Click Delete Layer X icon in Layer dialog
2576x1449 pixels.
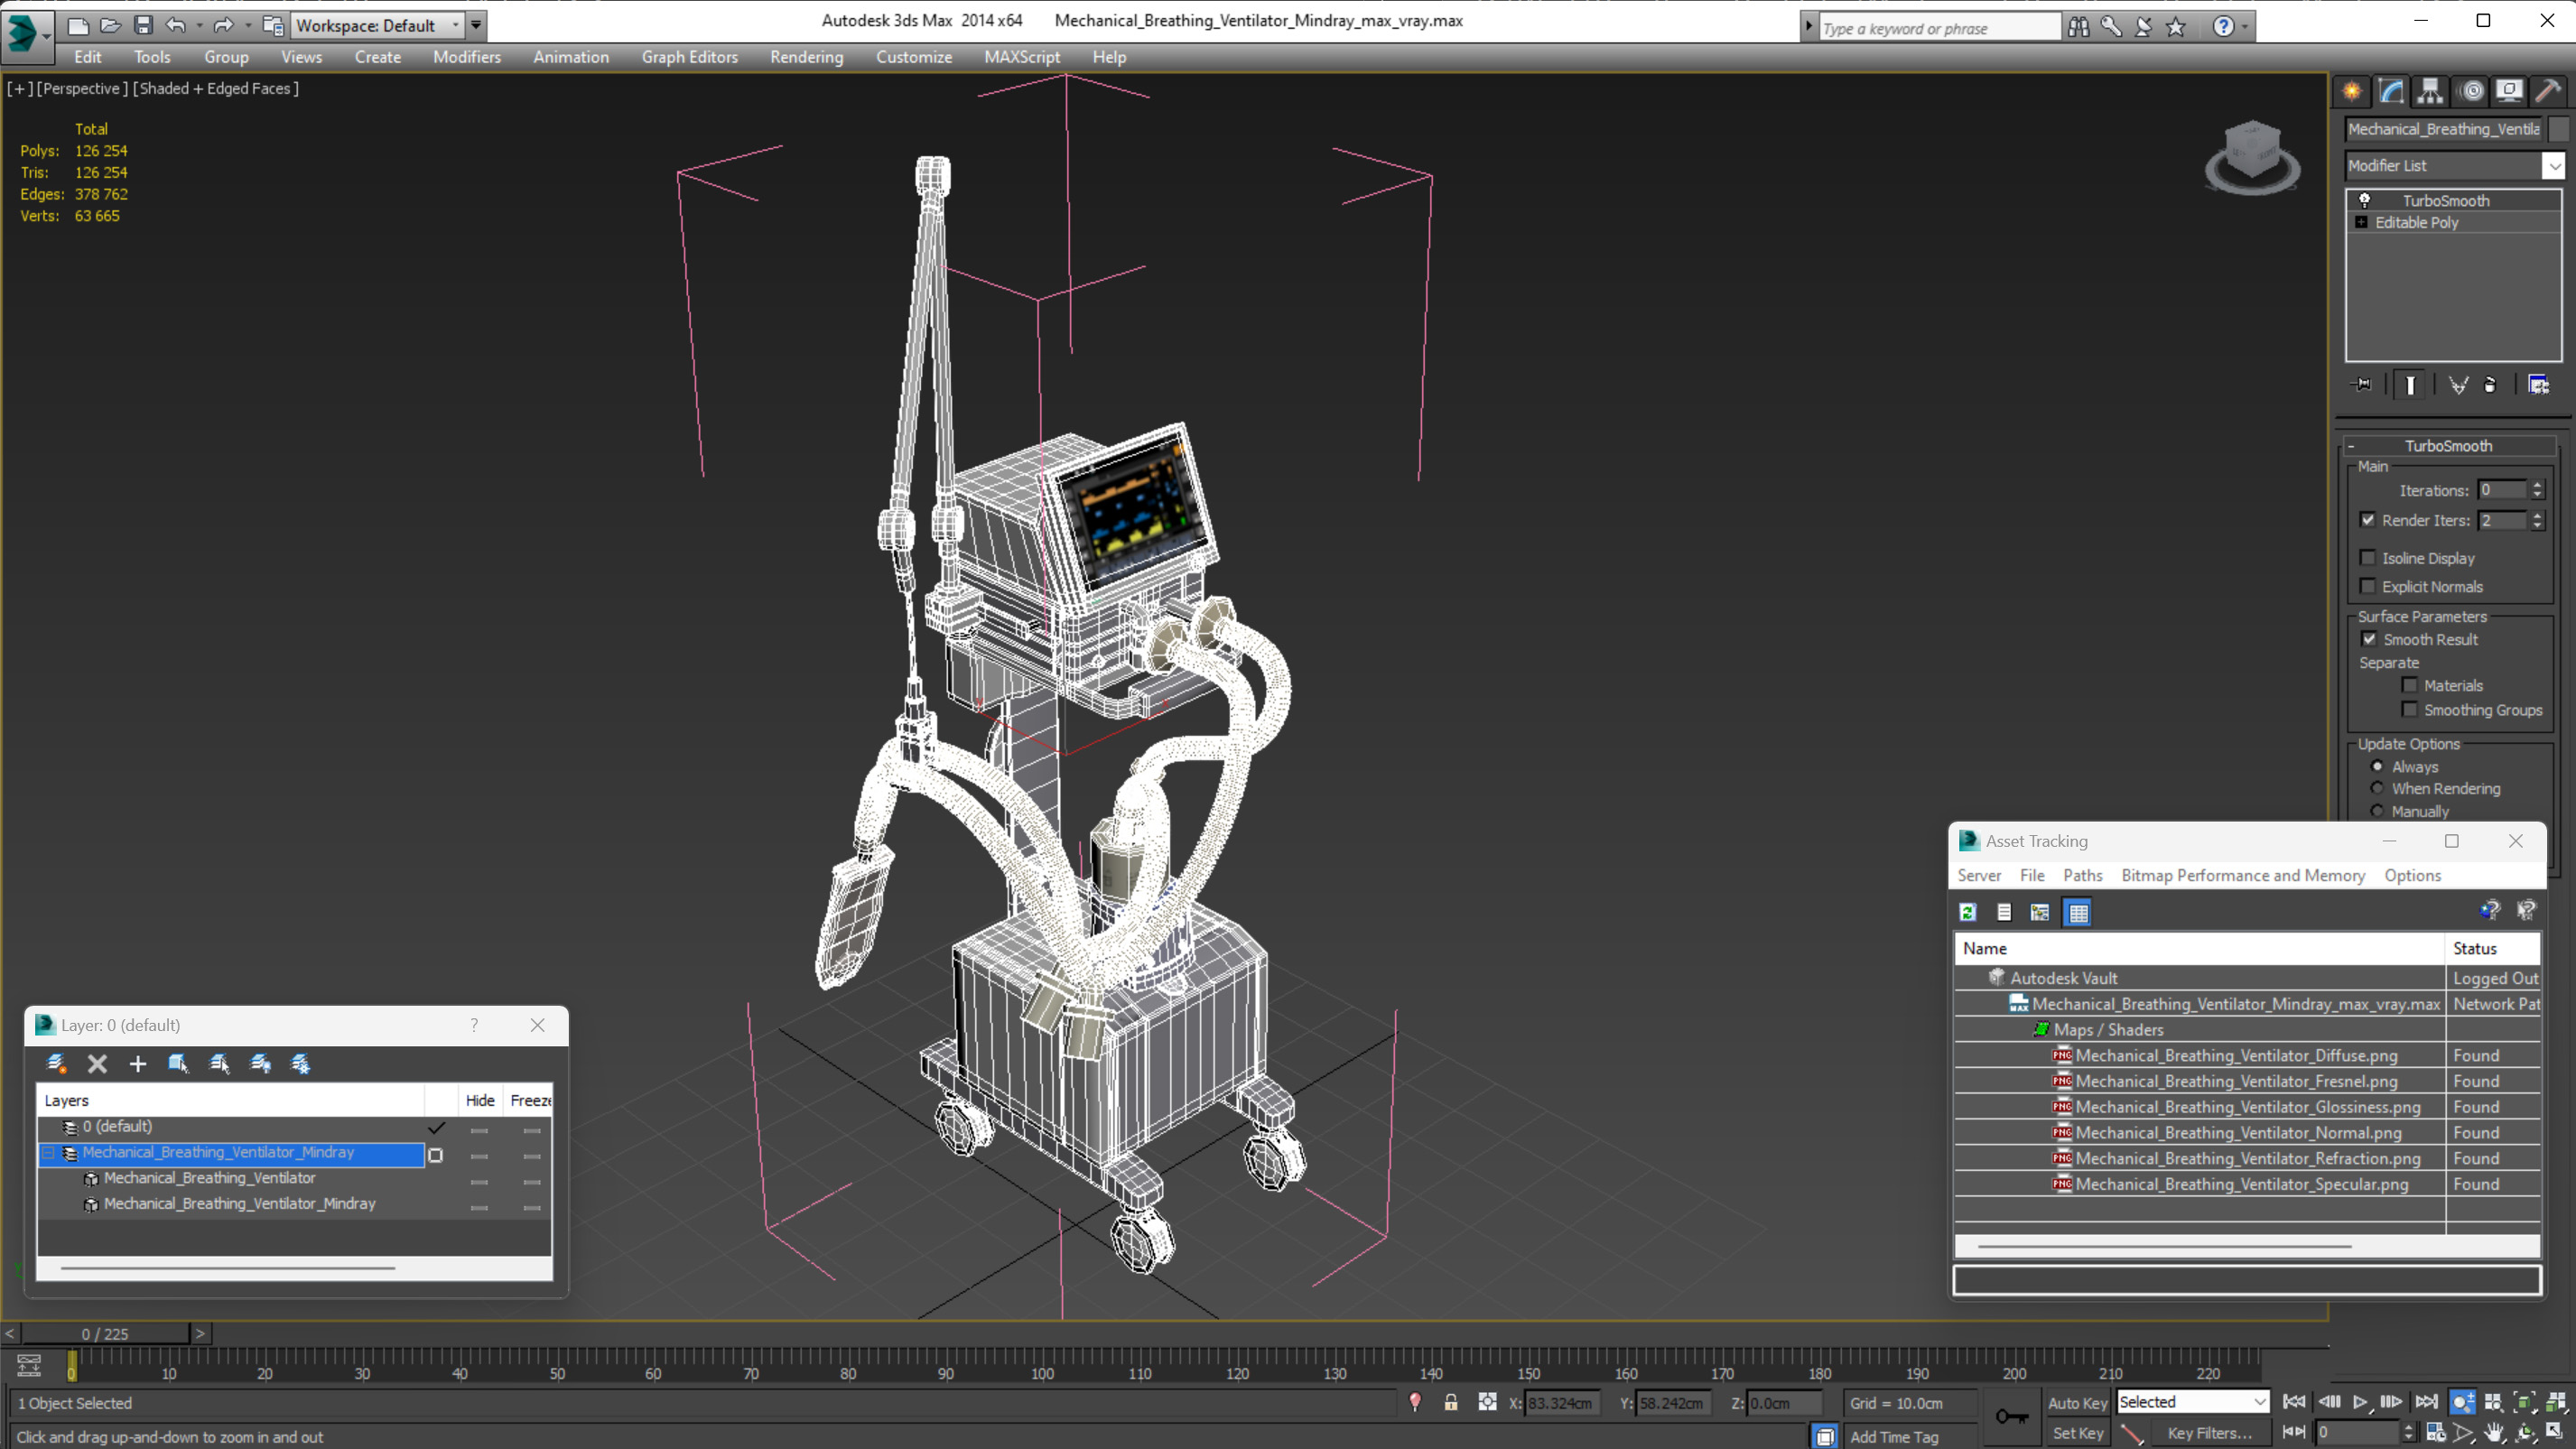point(97,1063)
